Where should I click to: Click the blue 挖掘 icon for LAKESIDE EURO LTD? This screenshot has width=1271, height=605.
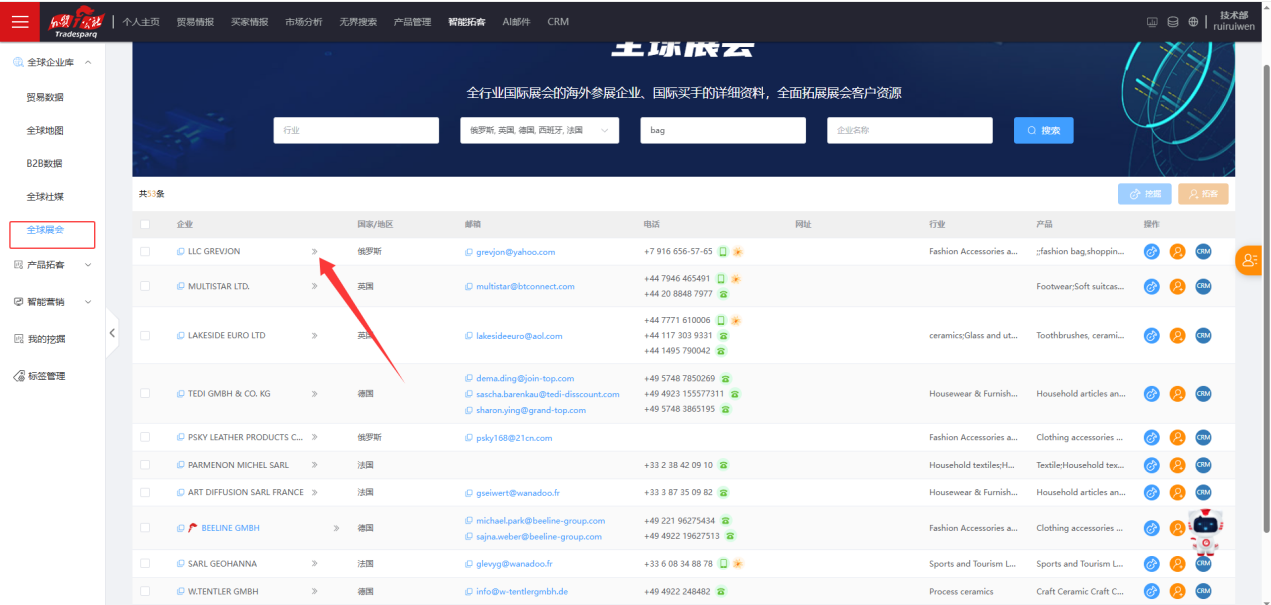[x=1151, y=336]
